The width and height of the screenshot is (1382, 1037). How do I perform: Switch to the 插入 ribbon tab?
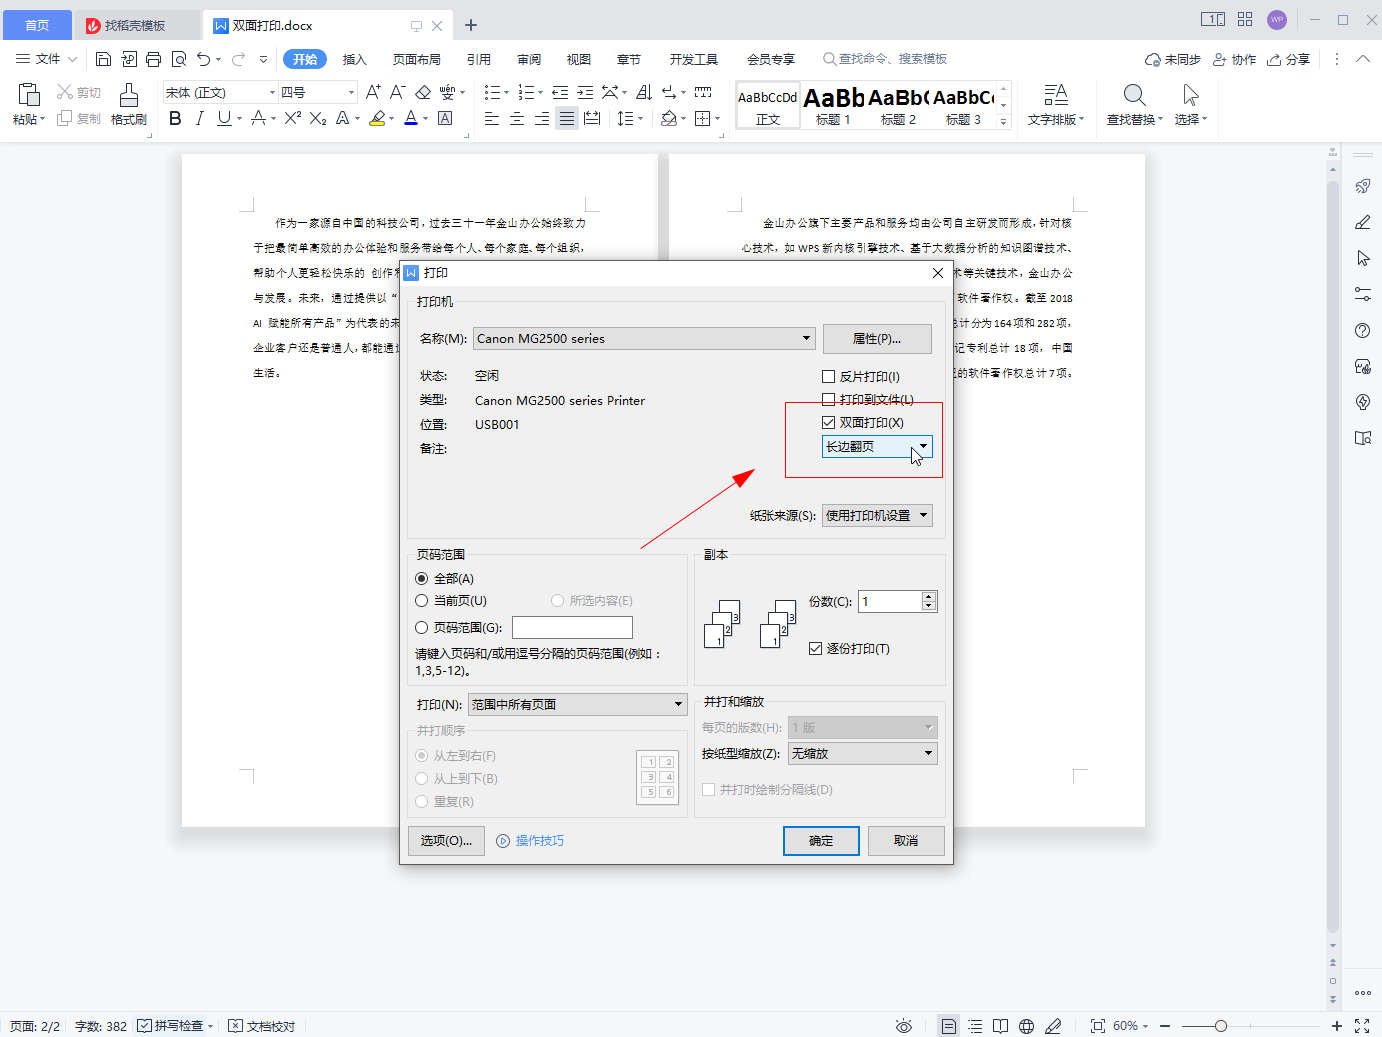point(354,59)
